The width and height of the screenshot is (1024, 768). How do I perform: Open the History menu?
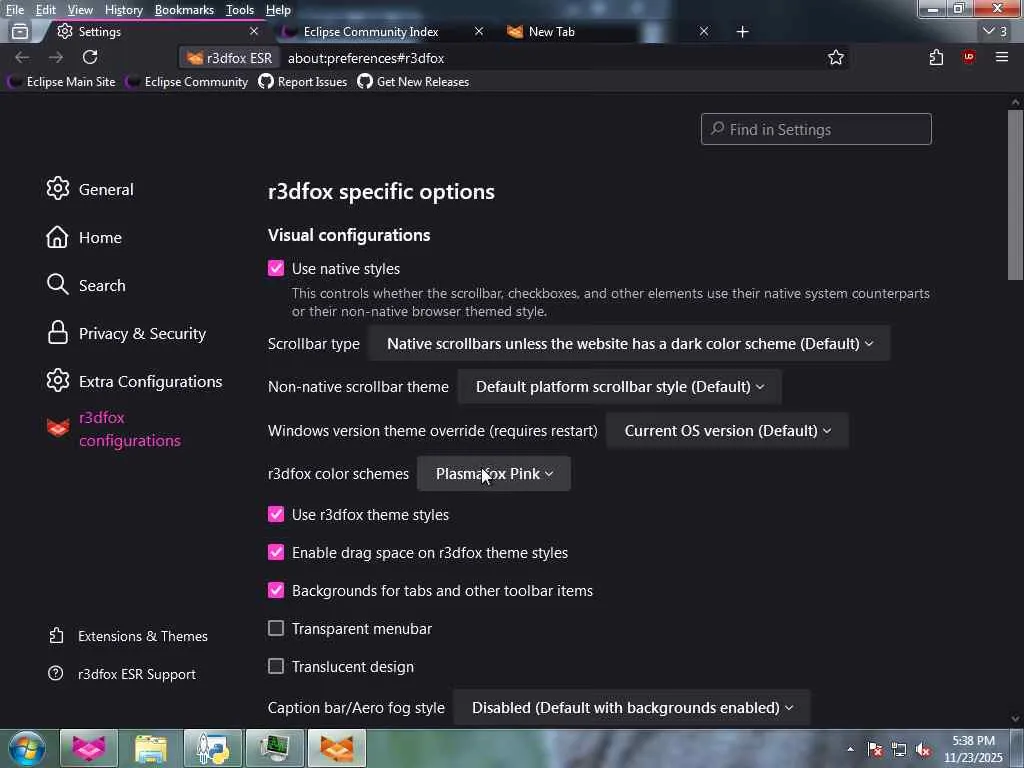[x=123, y=10]
